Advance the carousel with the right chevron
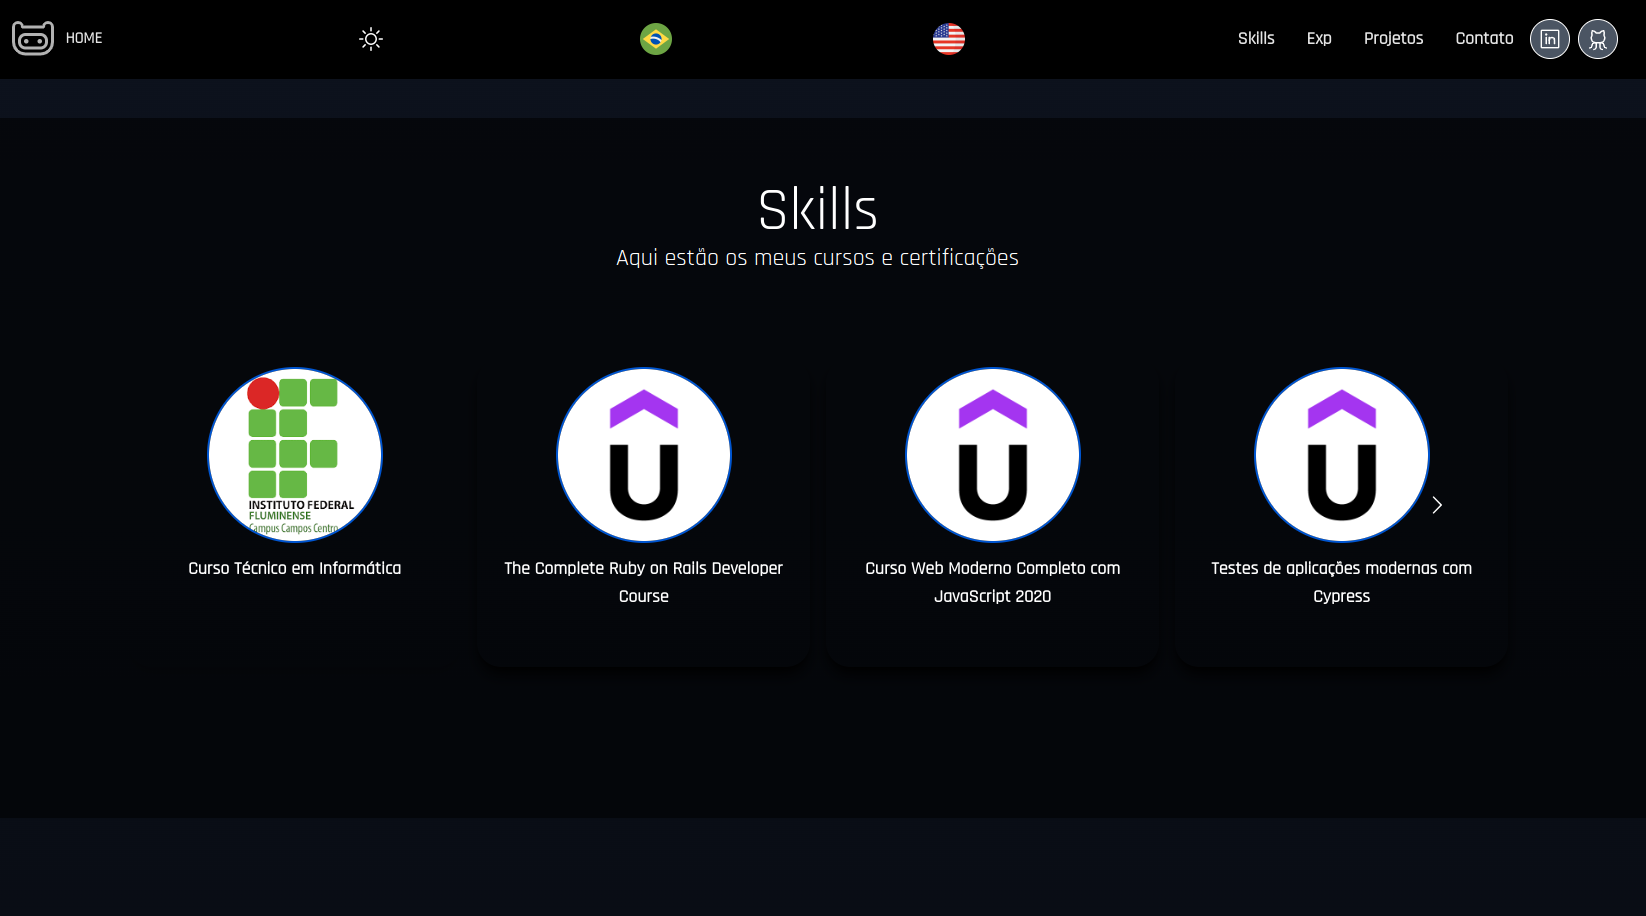1646x916 pixels. pos(1437,505)
